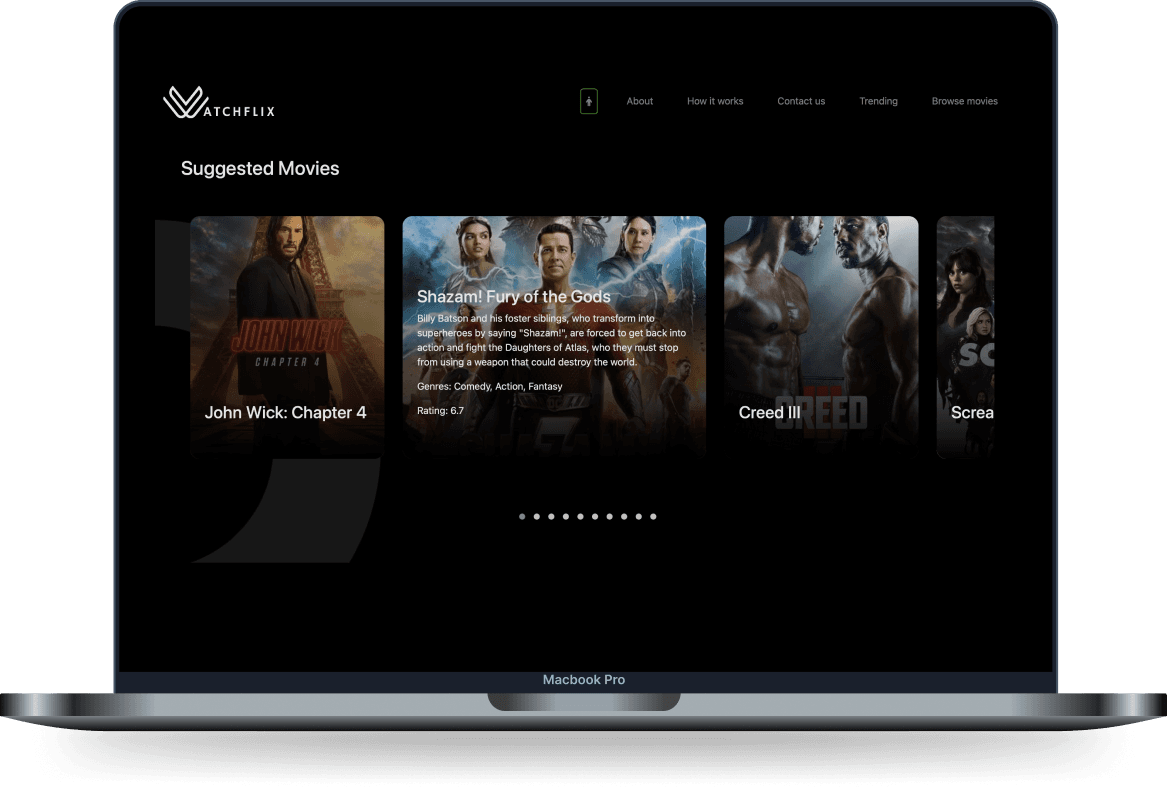The height and width of the screenshot is (789, 1167).
Task: Select the Creed III movie card
Action: 821,336
